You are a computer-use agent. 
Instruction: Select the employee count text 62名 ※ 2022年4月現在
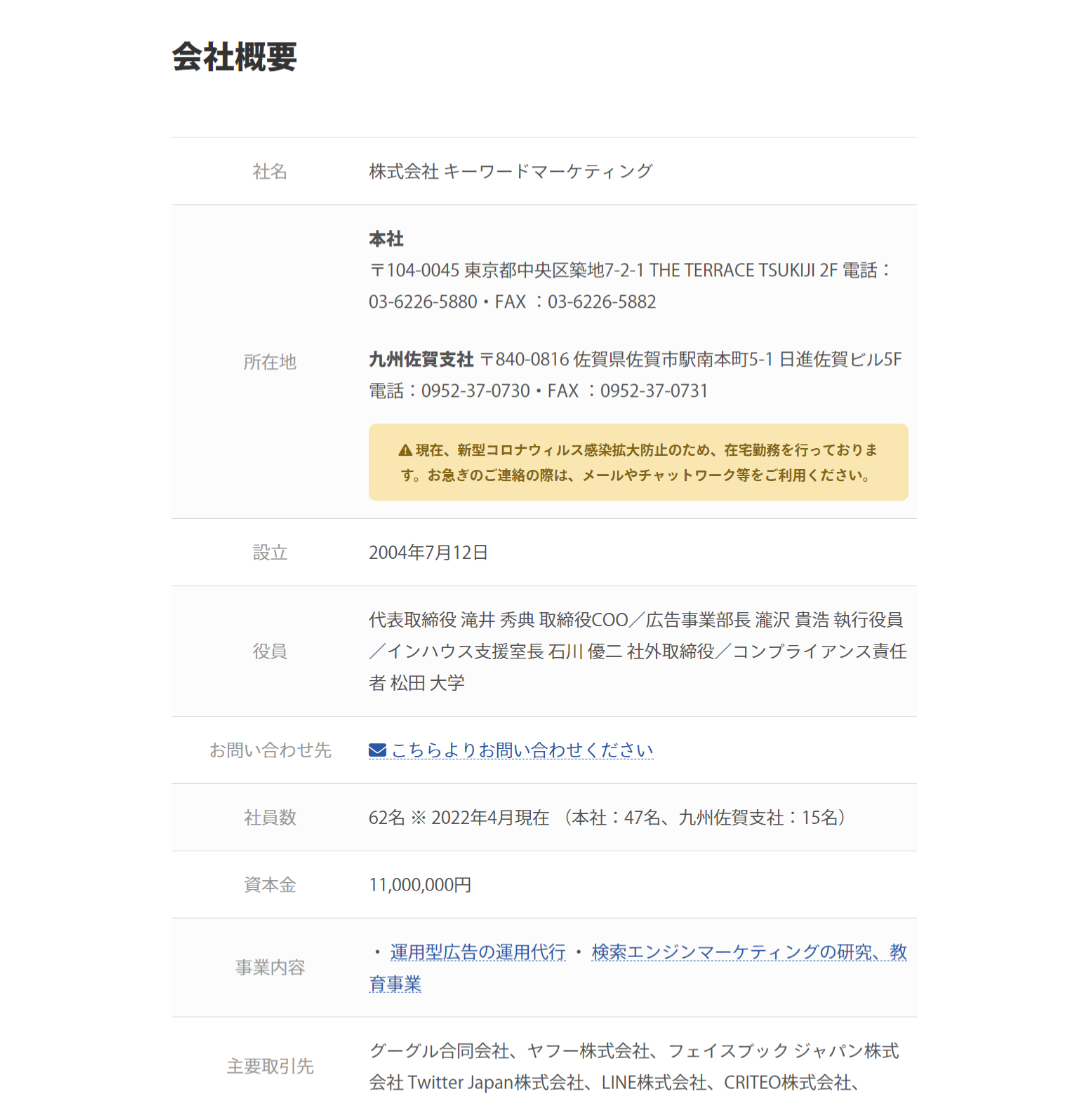(x=459, y=818)
